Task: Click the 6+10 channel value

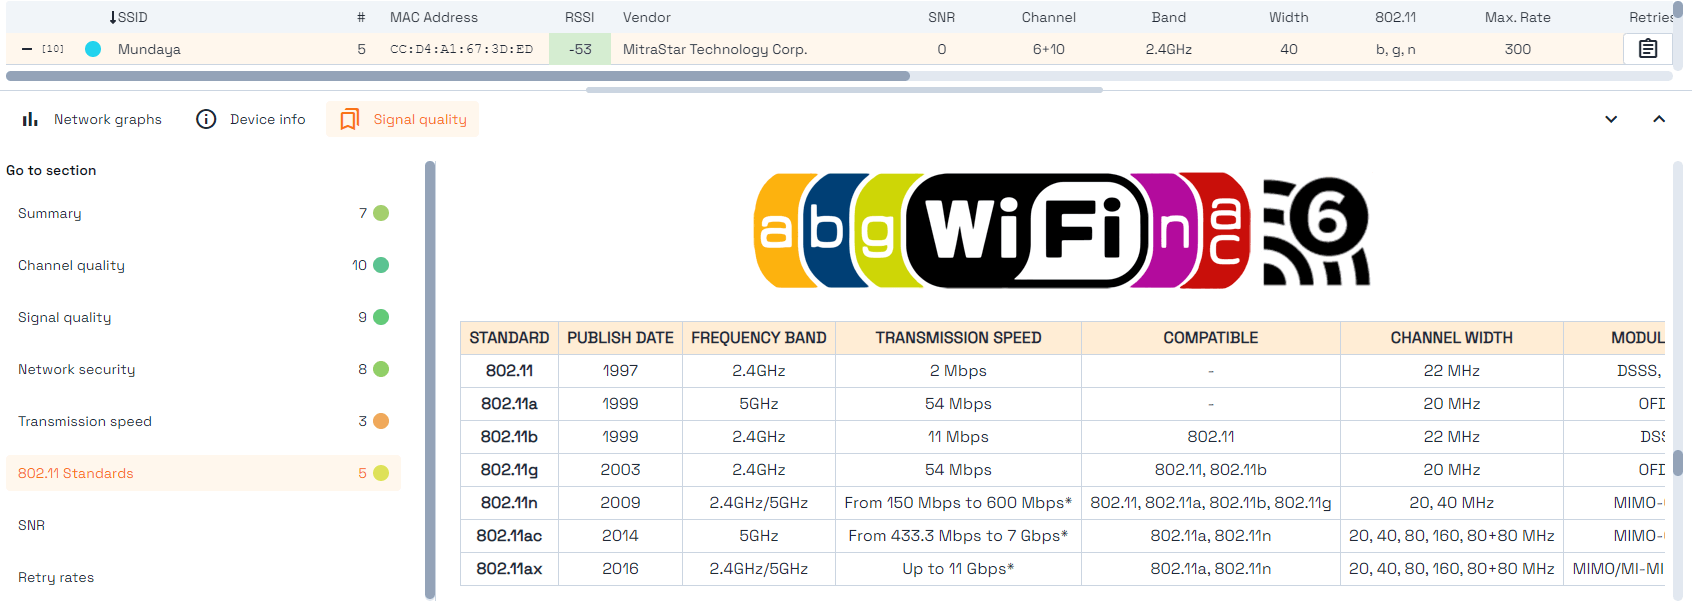Action: (x=1049, y=49)
